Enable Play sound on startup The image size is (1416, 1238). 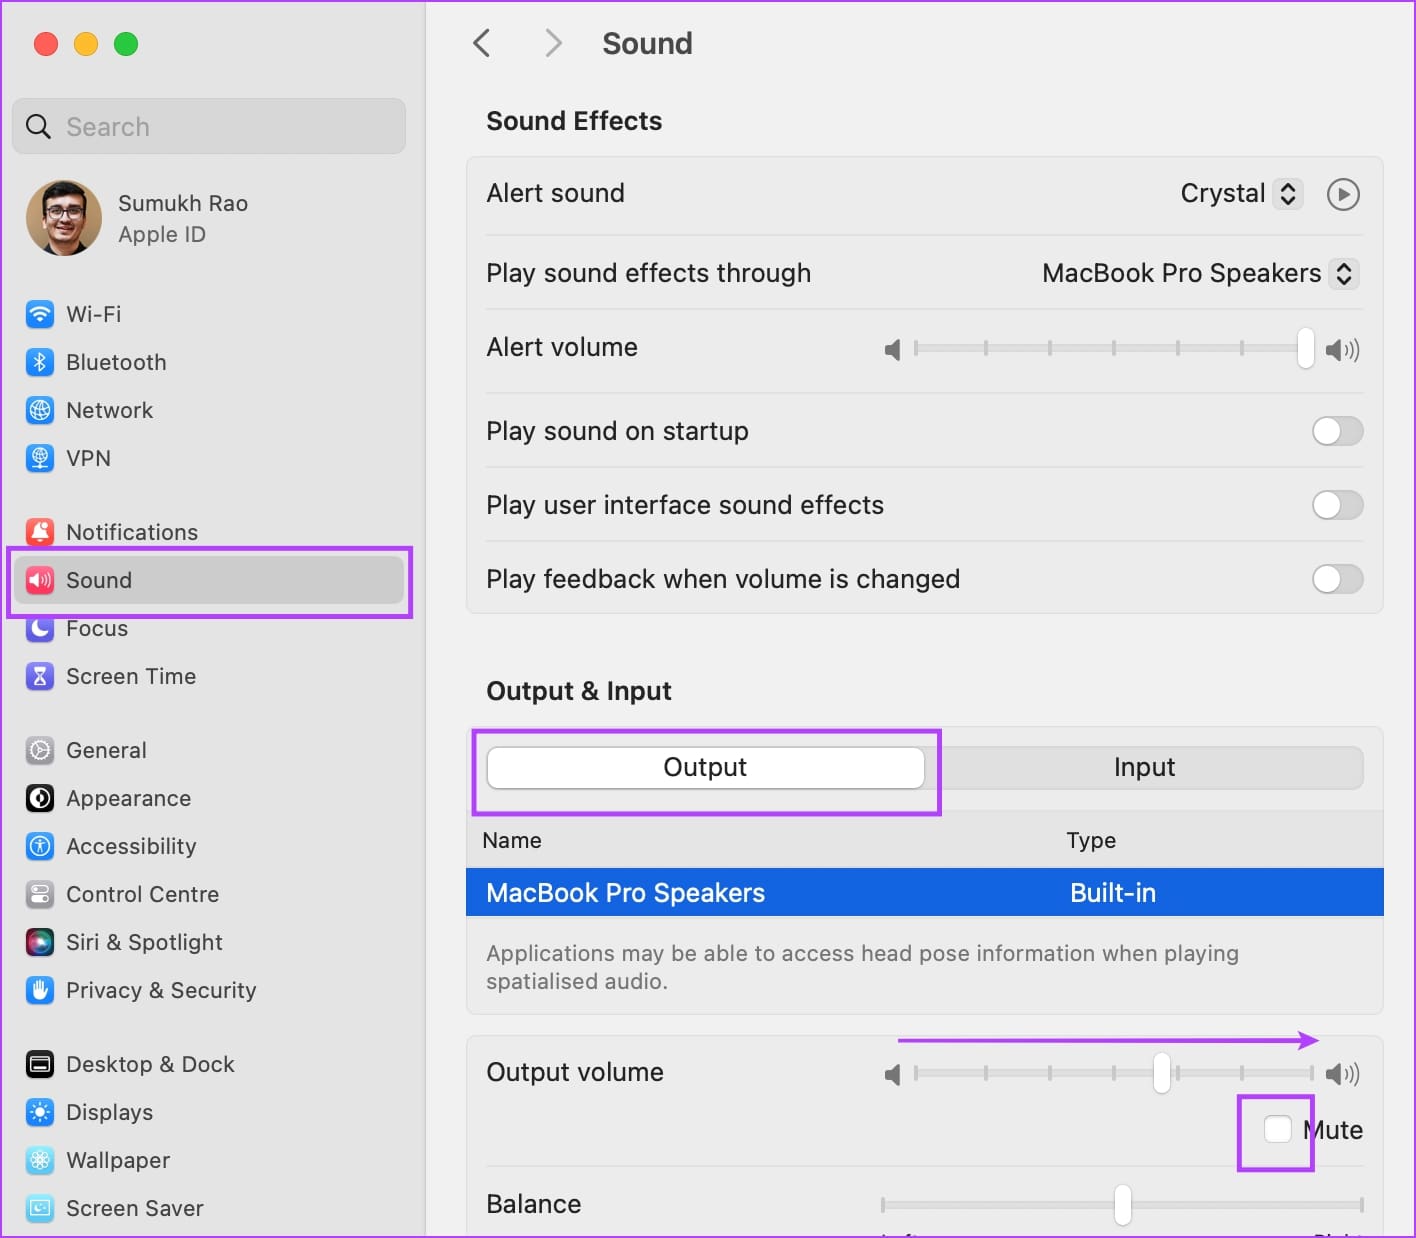[x=1337, y=431]
